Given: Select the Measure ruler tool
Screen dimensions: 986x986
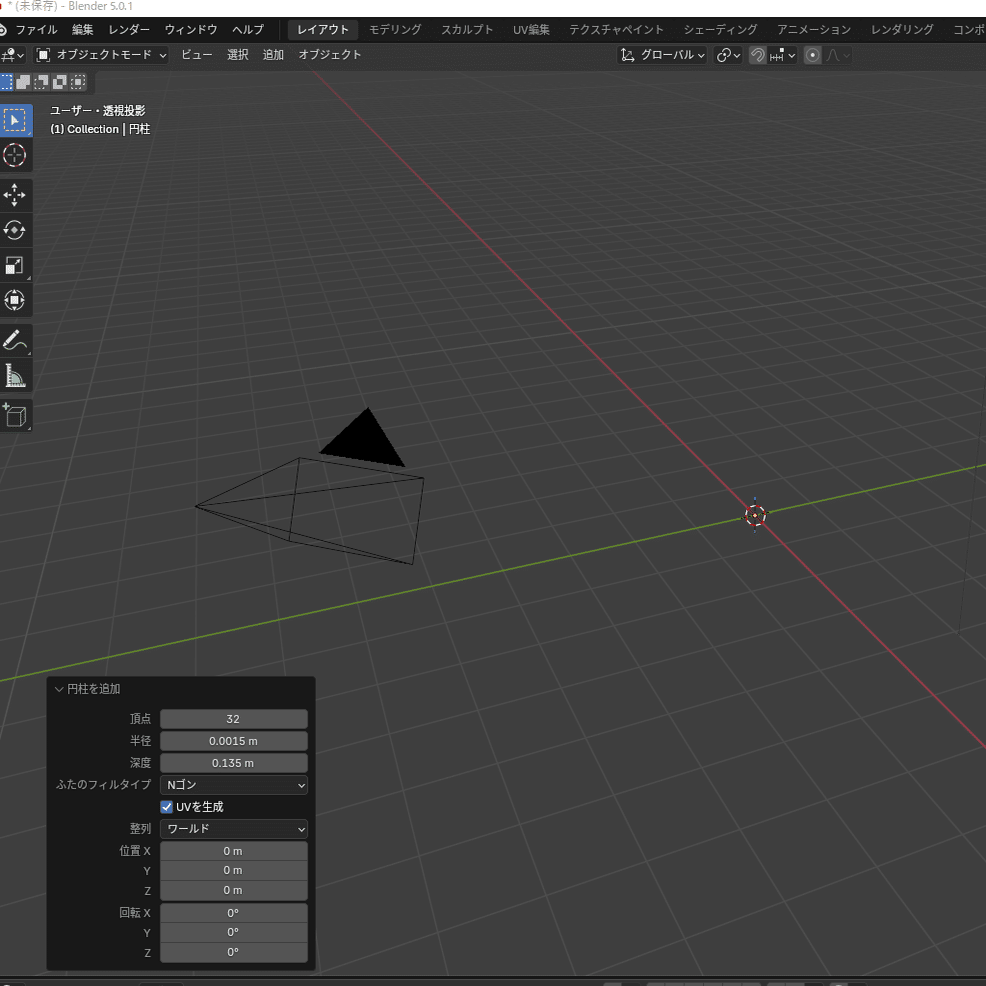Looking at the screenshot, I should (x=14, y=375).
